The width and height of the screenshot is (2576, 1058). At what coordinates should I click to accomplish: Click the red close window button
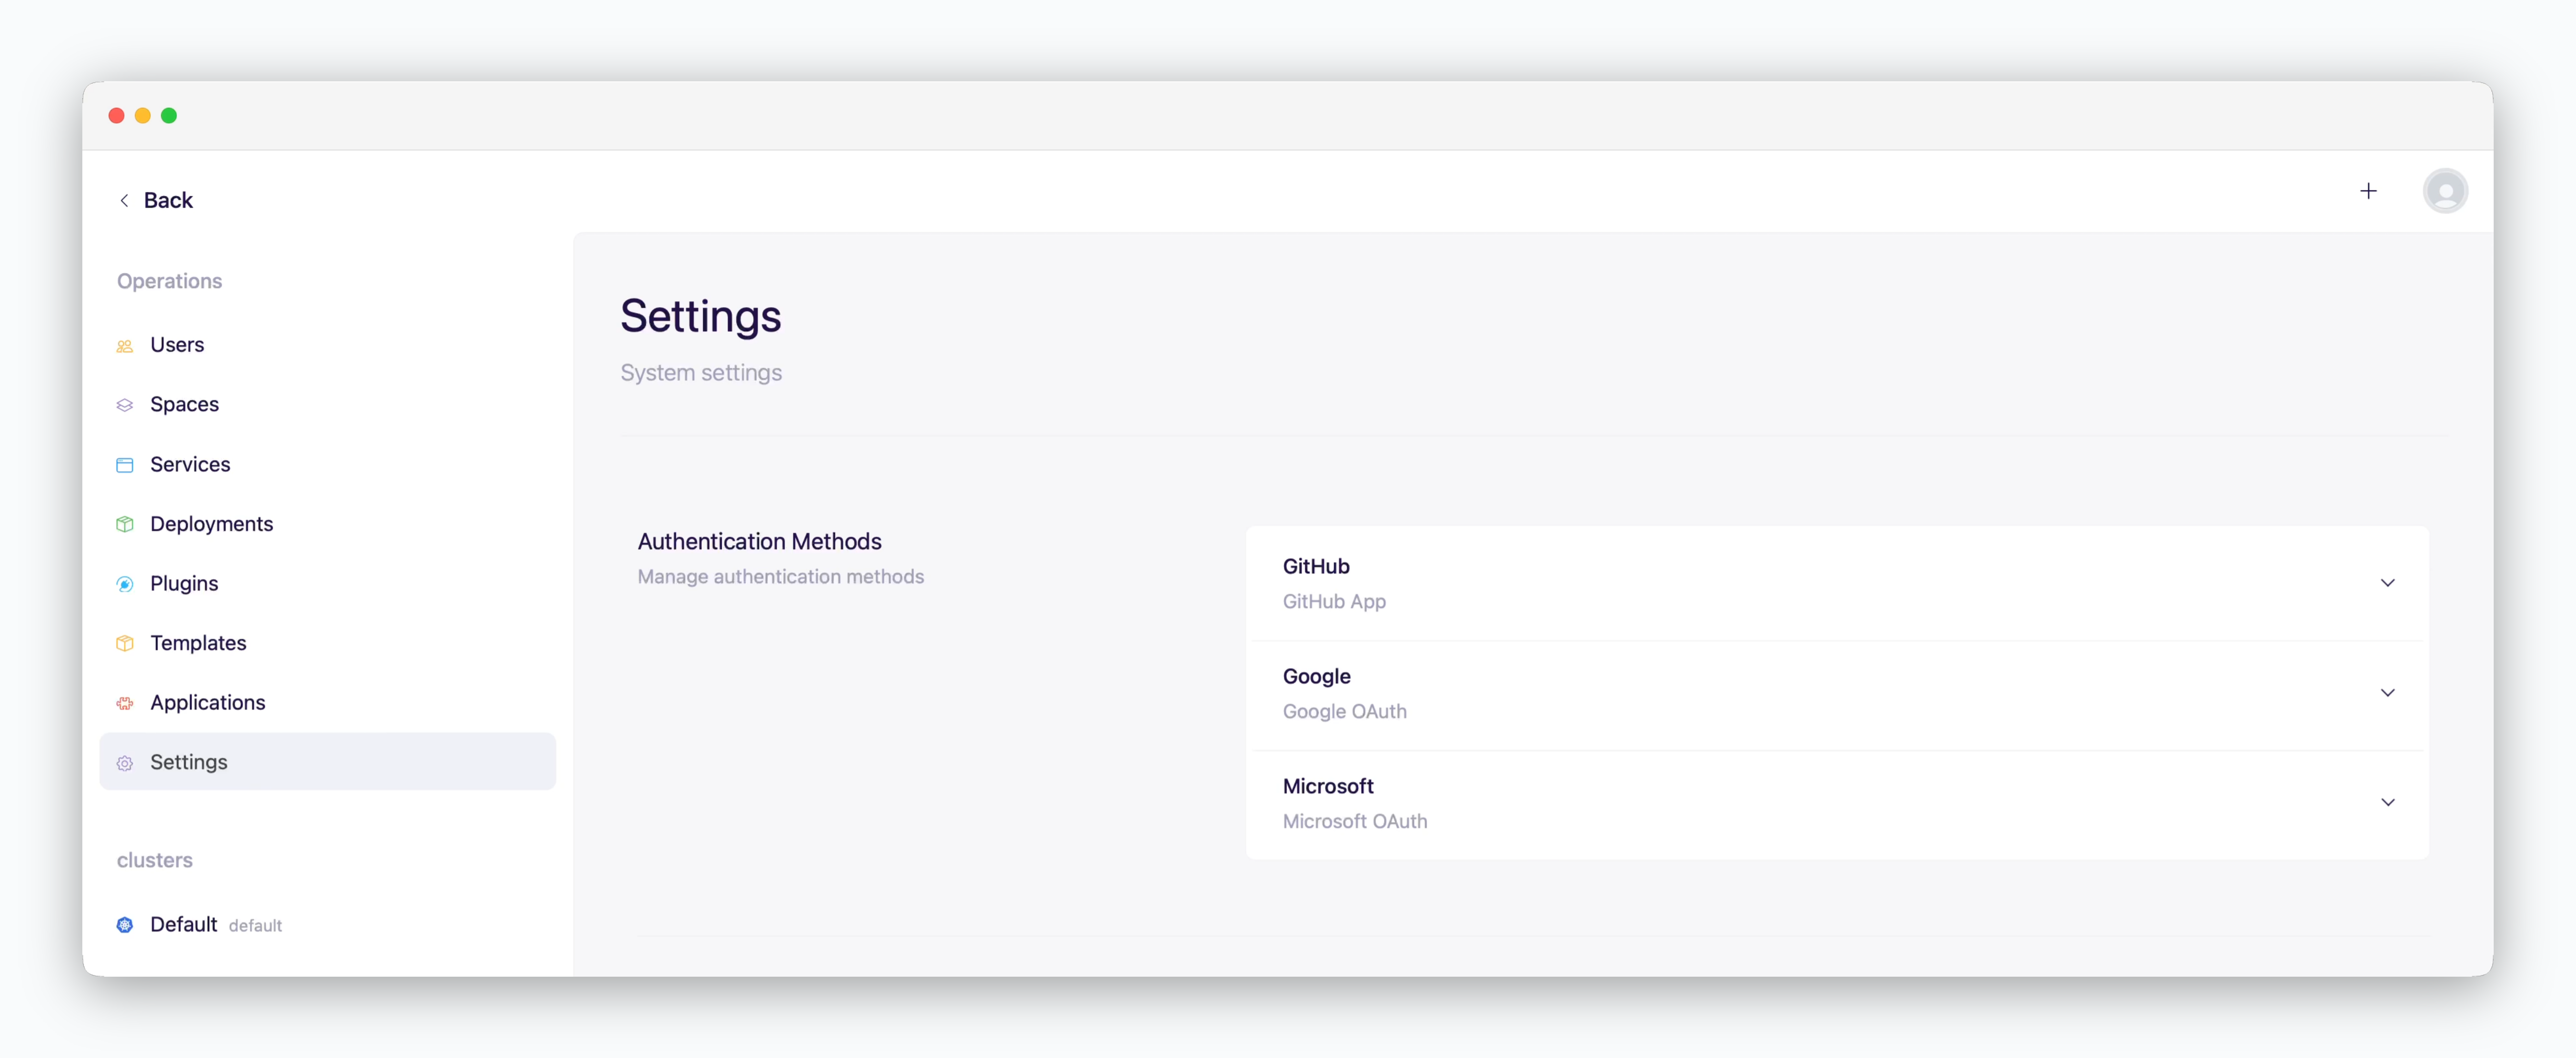pyautogui.click(x=116, y=116)
